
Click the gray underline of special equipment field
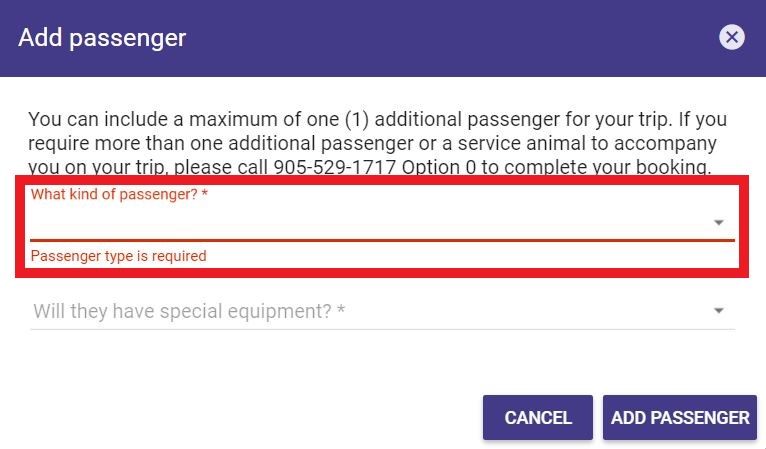pos(382,329)
